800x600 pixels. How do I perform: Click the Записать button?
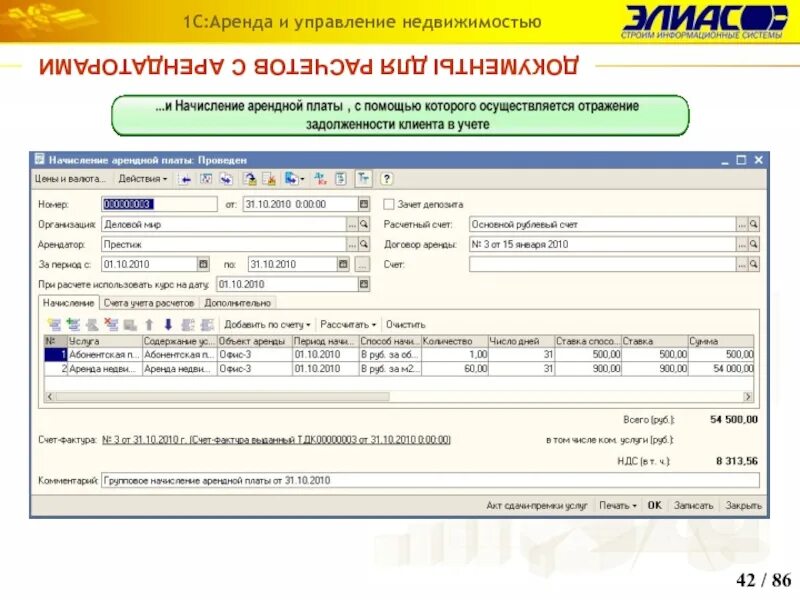point(693,505)
